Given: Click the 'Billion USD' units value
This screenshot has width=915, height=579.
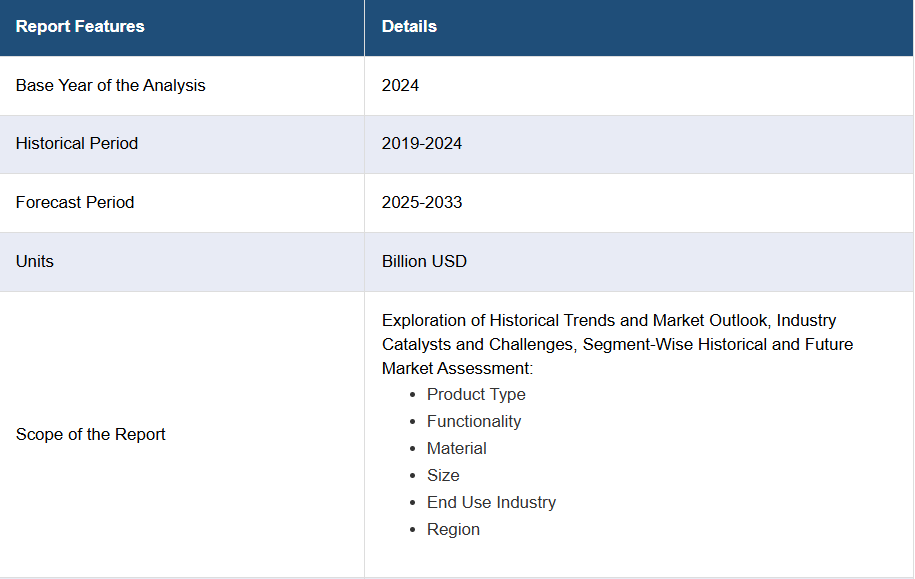Looking at the screenshot, I should 424,262.
